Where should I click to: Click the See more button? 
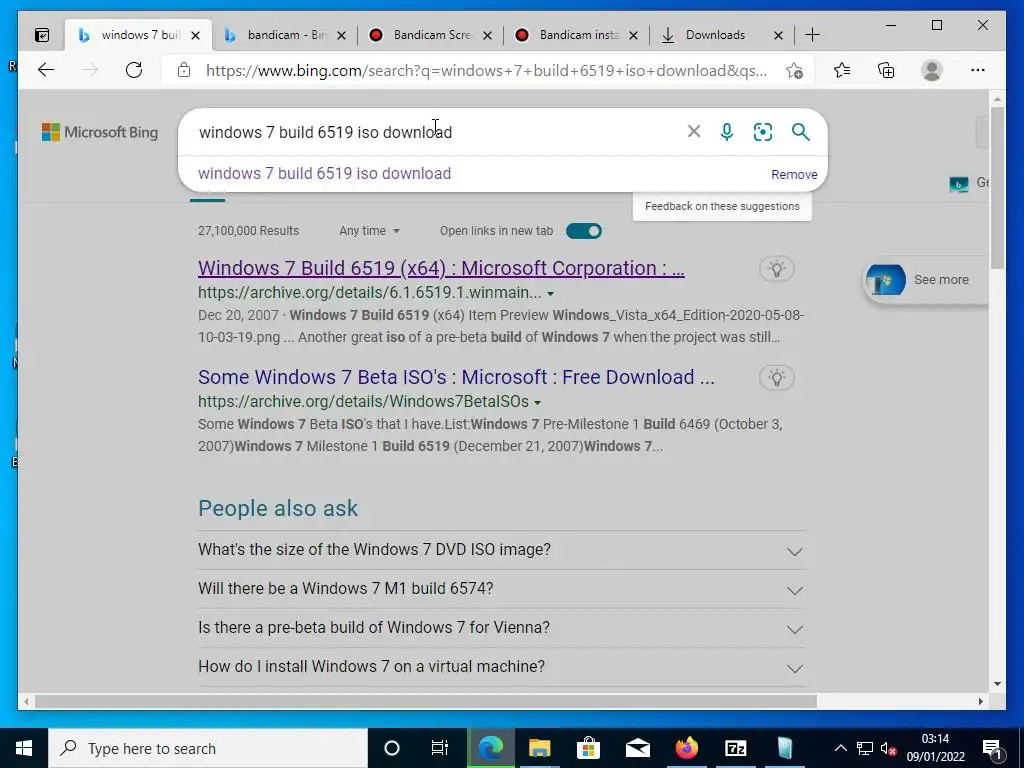pos(925,280)
